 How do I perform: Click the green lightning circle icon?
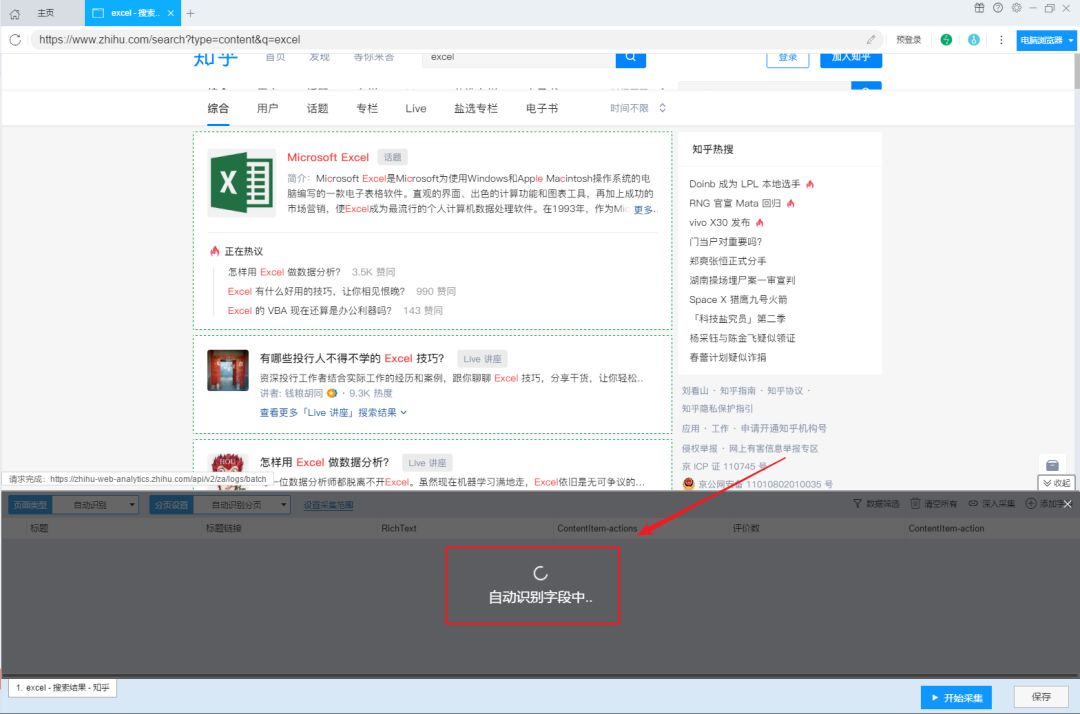point(946,40)
